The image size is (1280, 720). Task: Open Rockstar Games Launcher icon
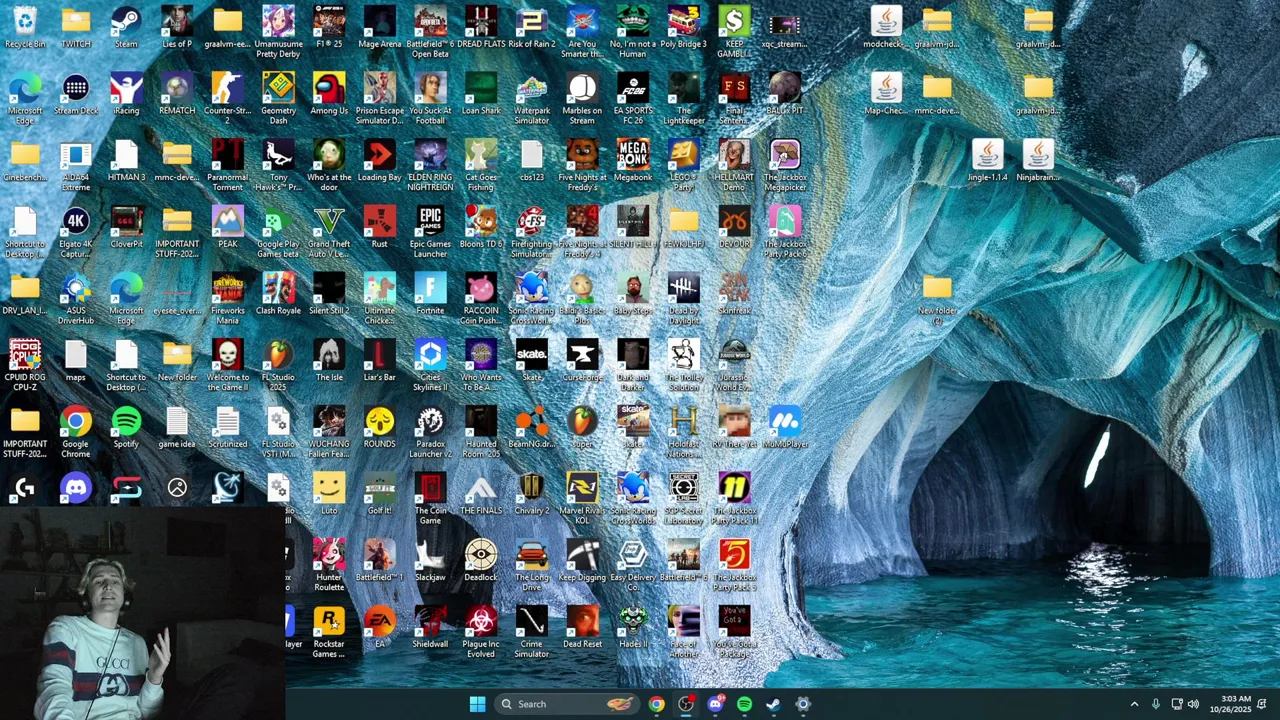pyautogui.click(x=329, y=632)
